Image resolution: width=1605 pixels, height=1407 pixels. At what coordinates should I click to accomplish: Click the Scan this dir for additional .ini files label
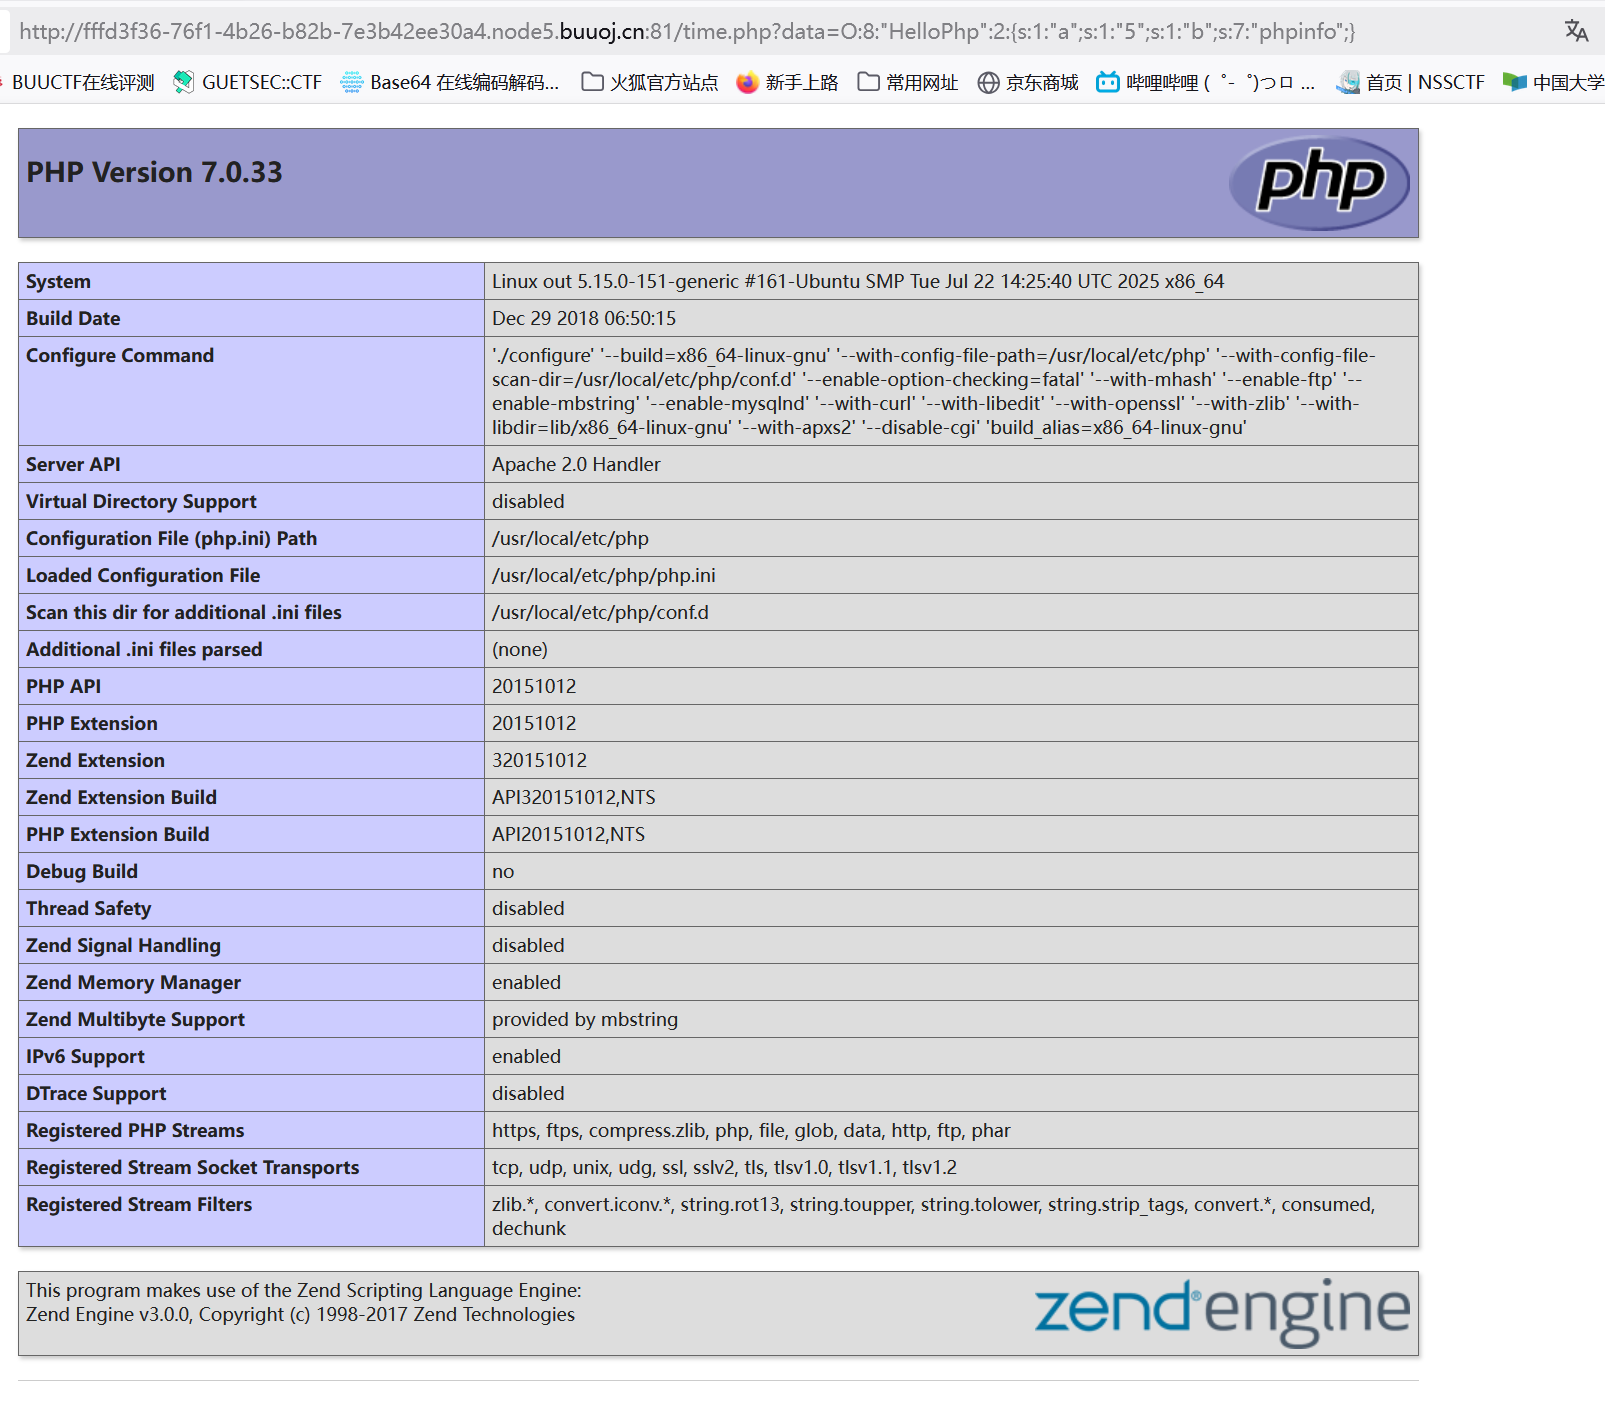tap(184, 612)
